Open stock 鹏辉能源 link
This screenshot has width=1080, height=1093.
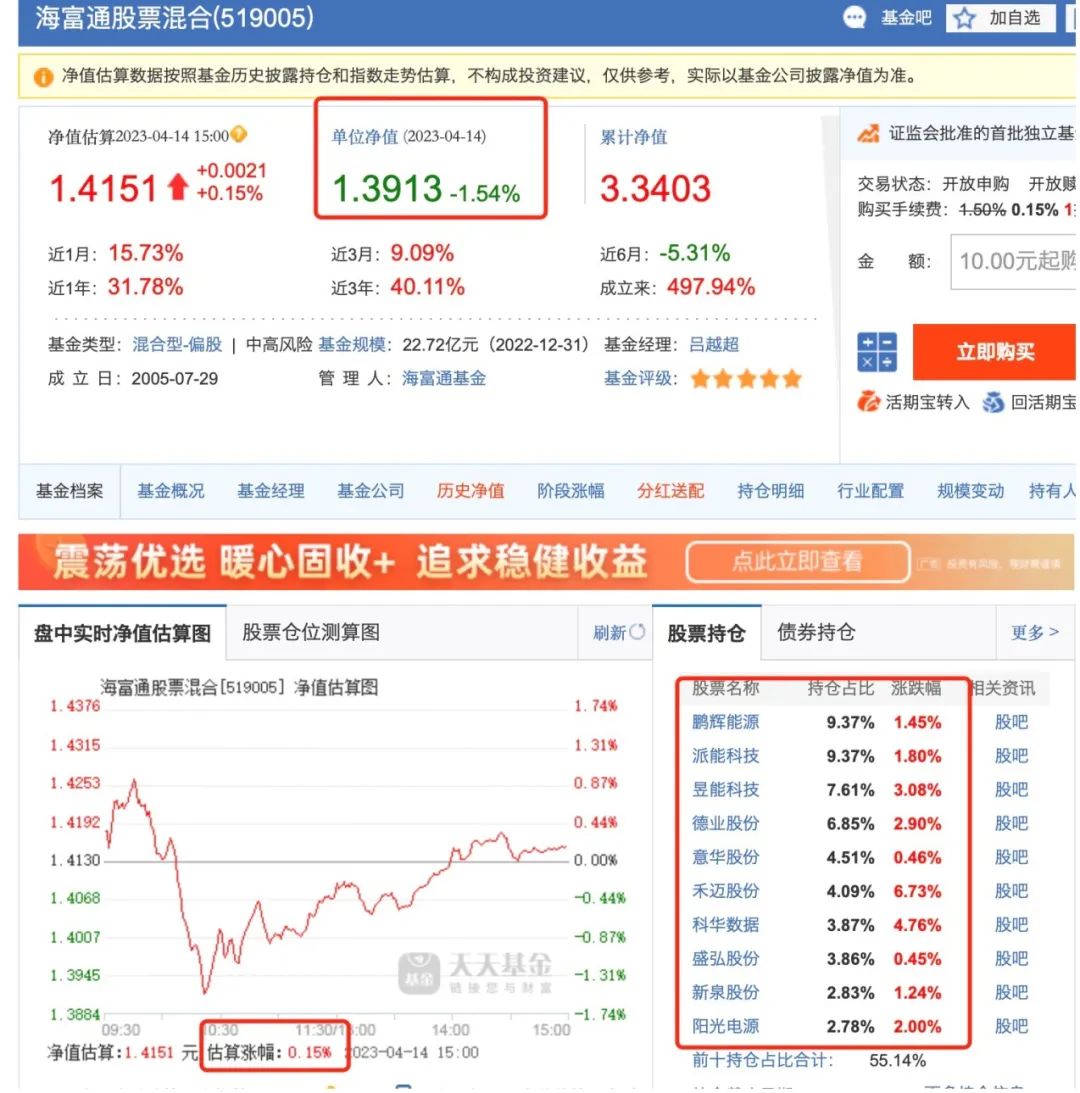pos(725,722)
